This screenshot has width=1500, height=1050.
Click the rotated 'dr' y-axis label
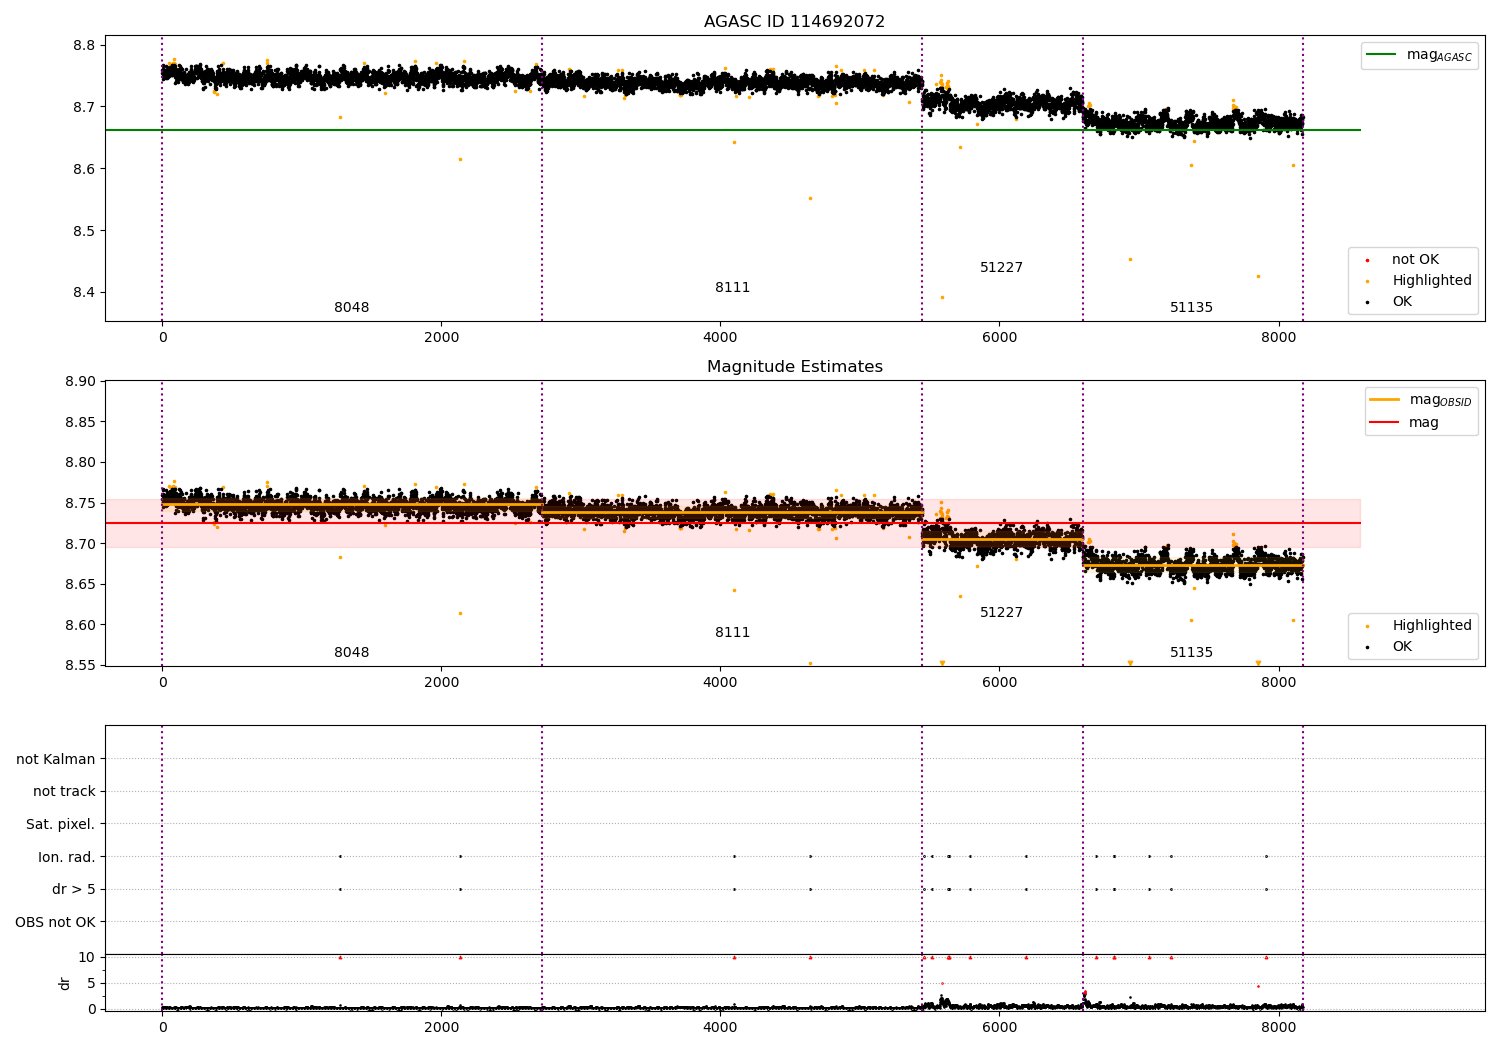point(65,983)
